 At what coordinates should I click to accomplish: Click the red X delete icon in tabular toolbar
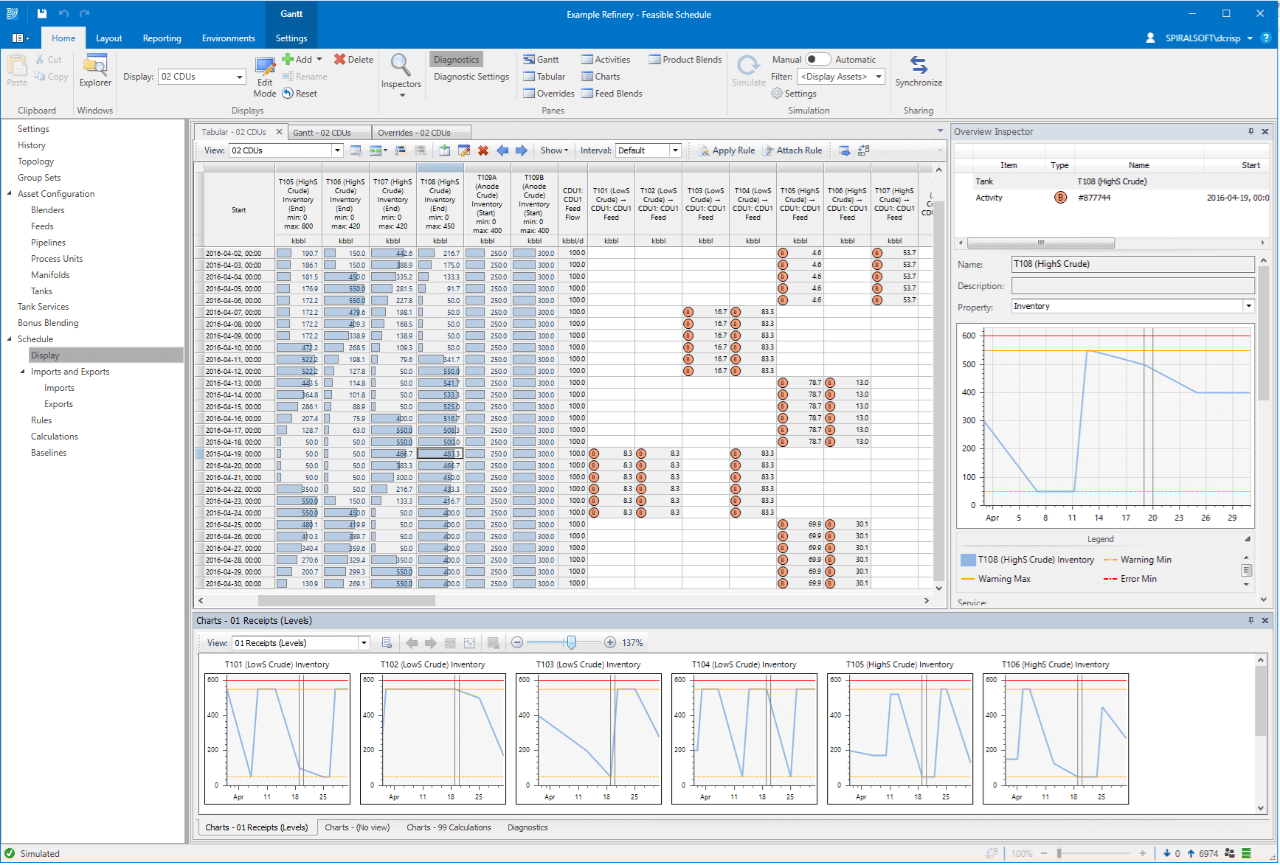click(483, 150)
